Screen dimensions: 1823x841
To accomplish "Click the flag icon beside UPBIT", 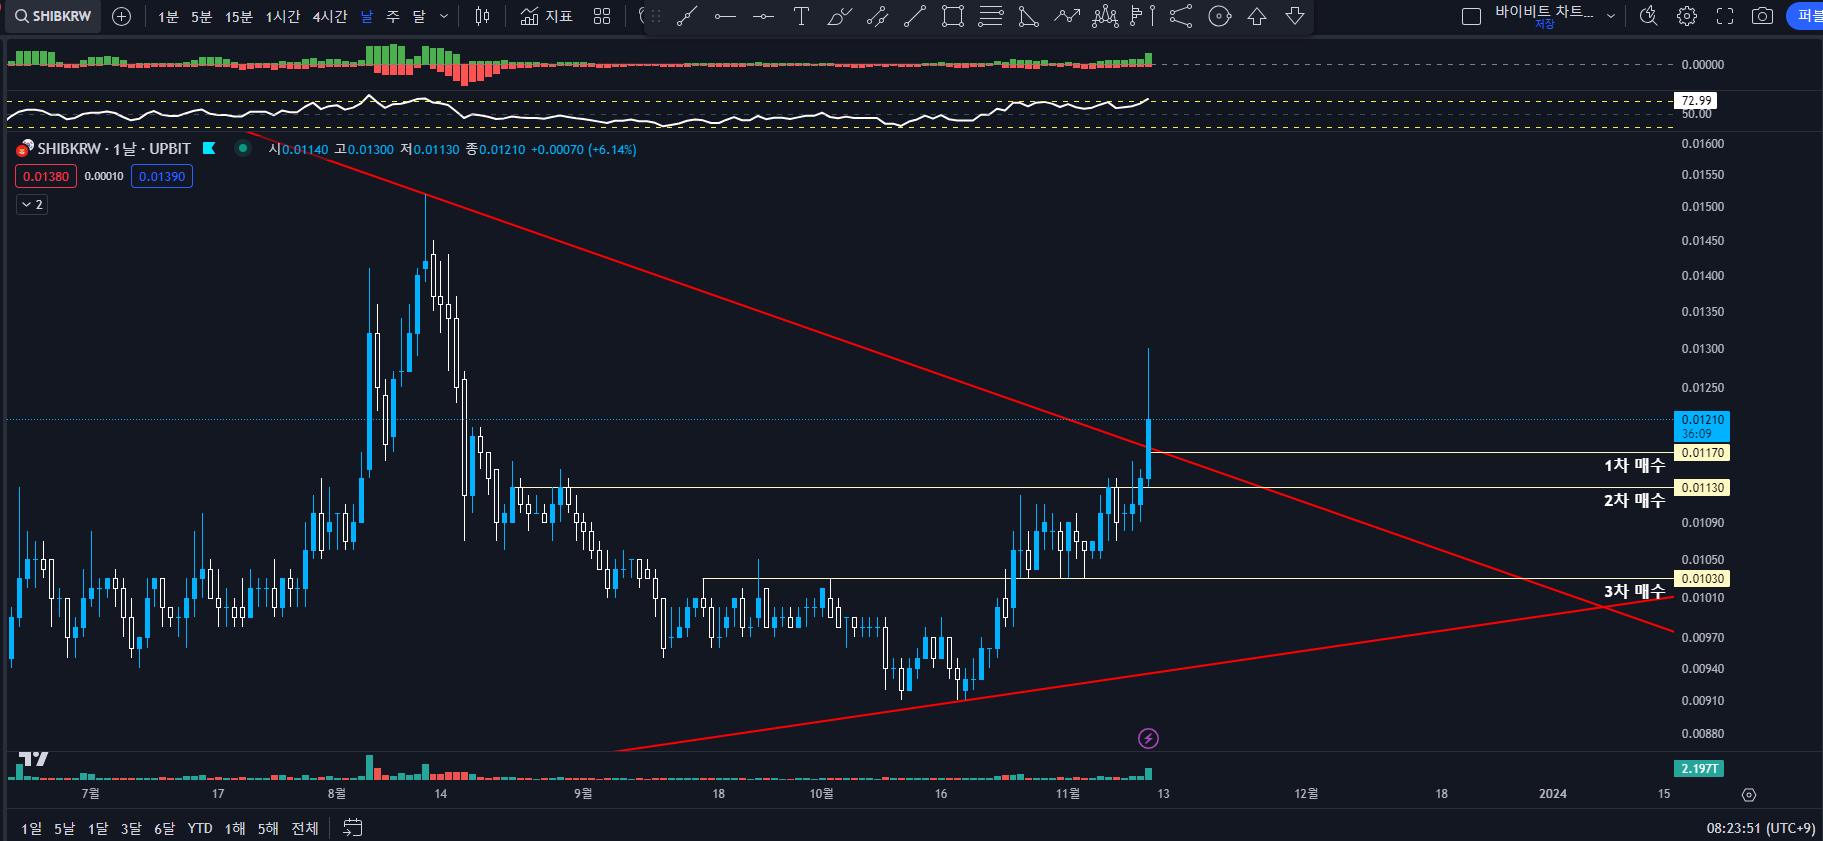I will pos(209,148).
